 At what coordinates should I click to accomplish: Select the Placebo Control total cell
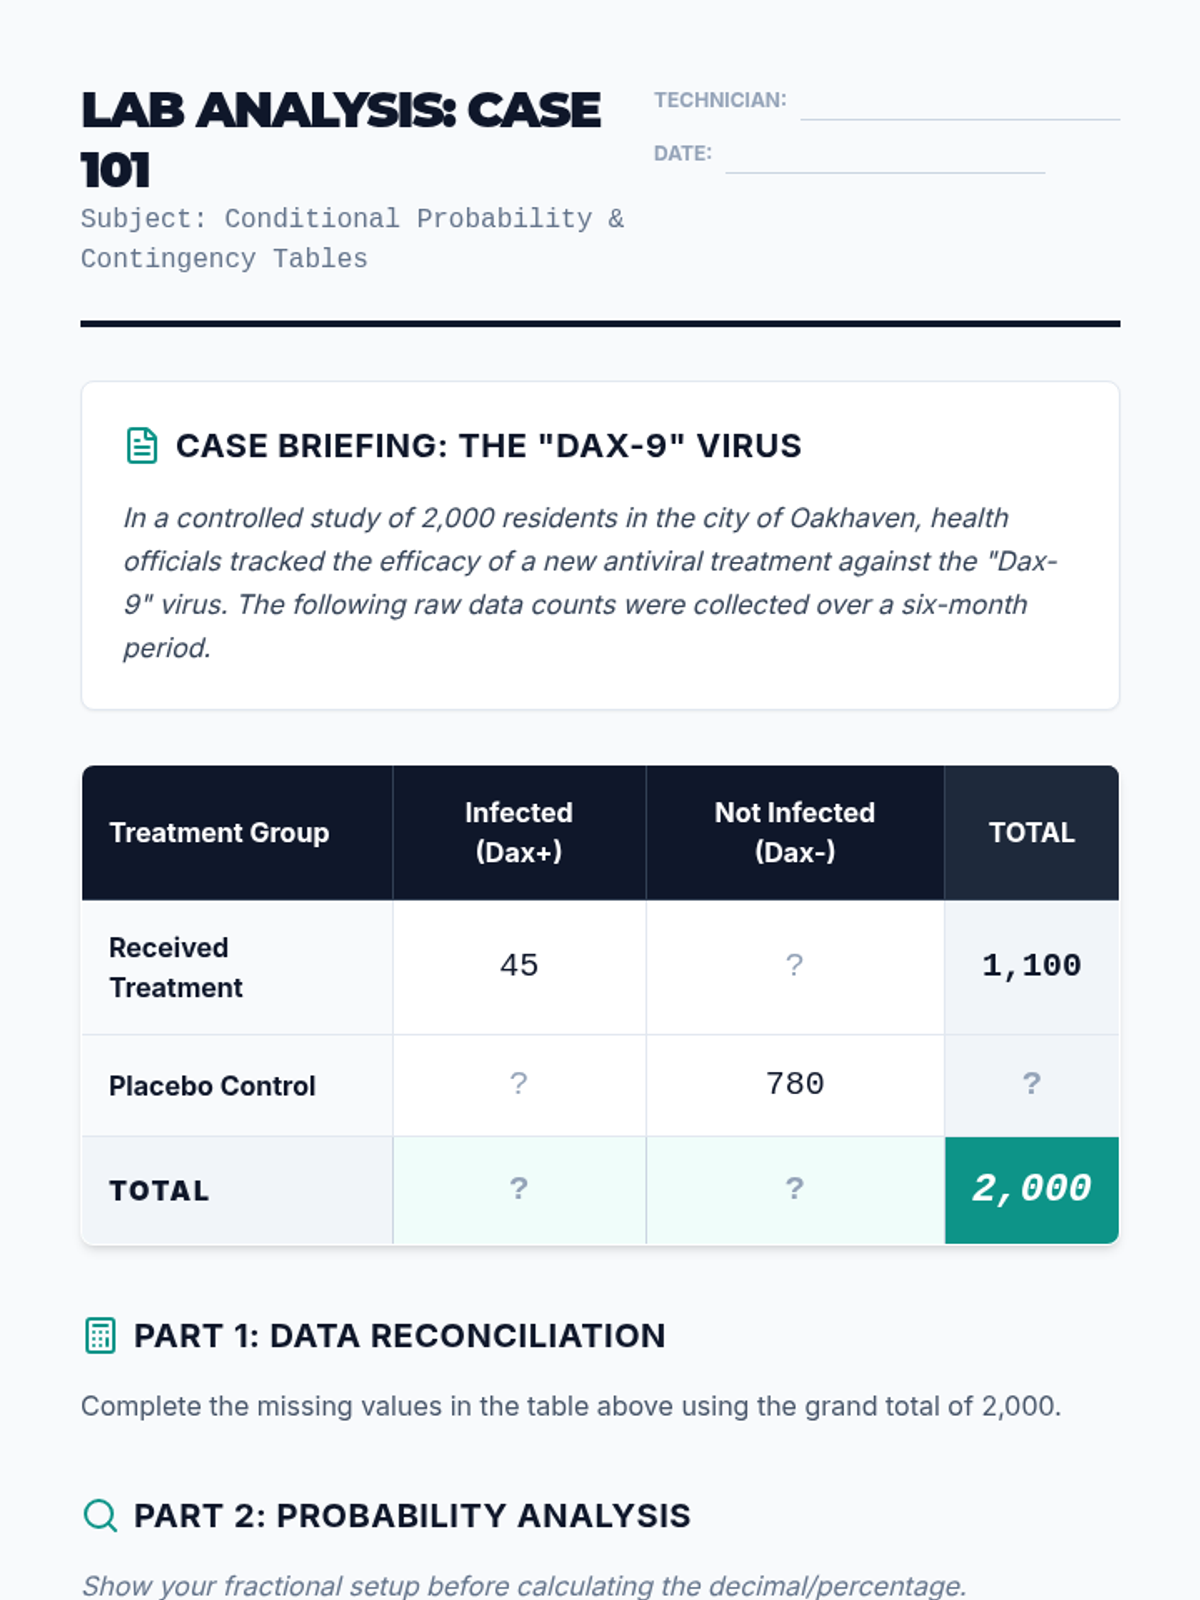1031,1084
